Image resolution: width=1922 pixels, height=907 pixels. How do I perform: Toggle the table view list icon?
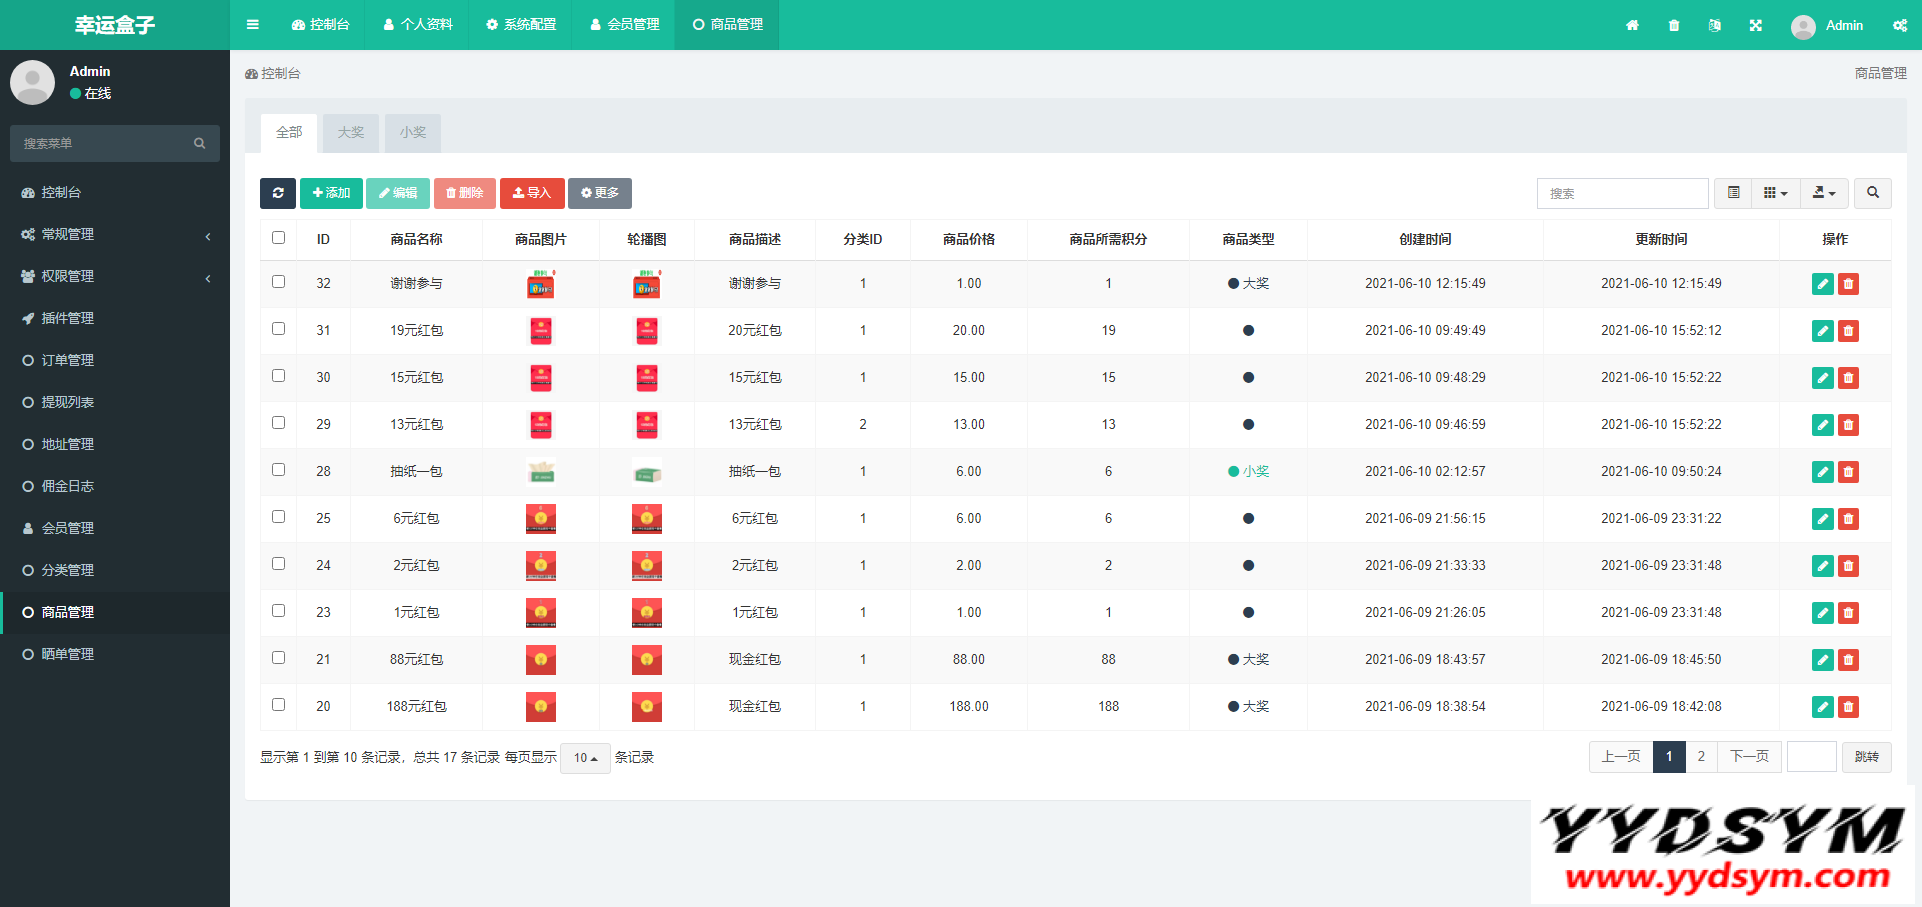pos(1733,193)
